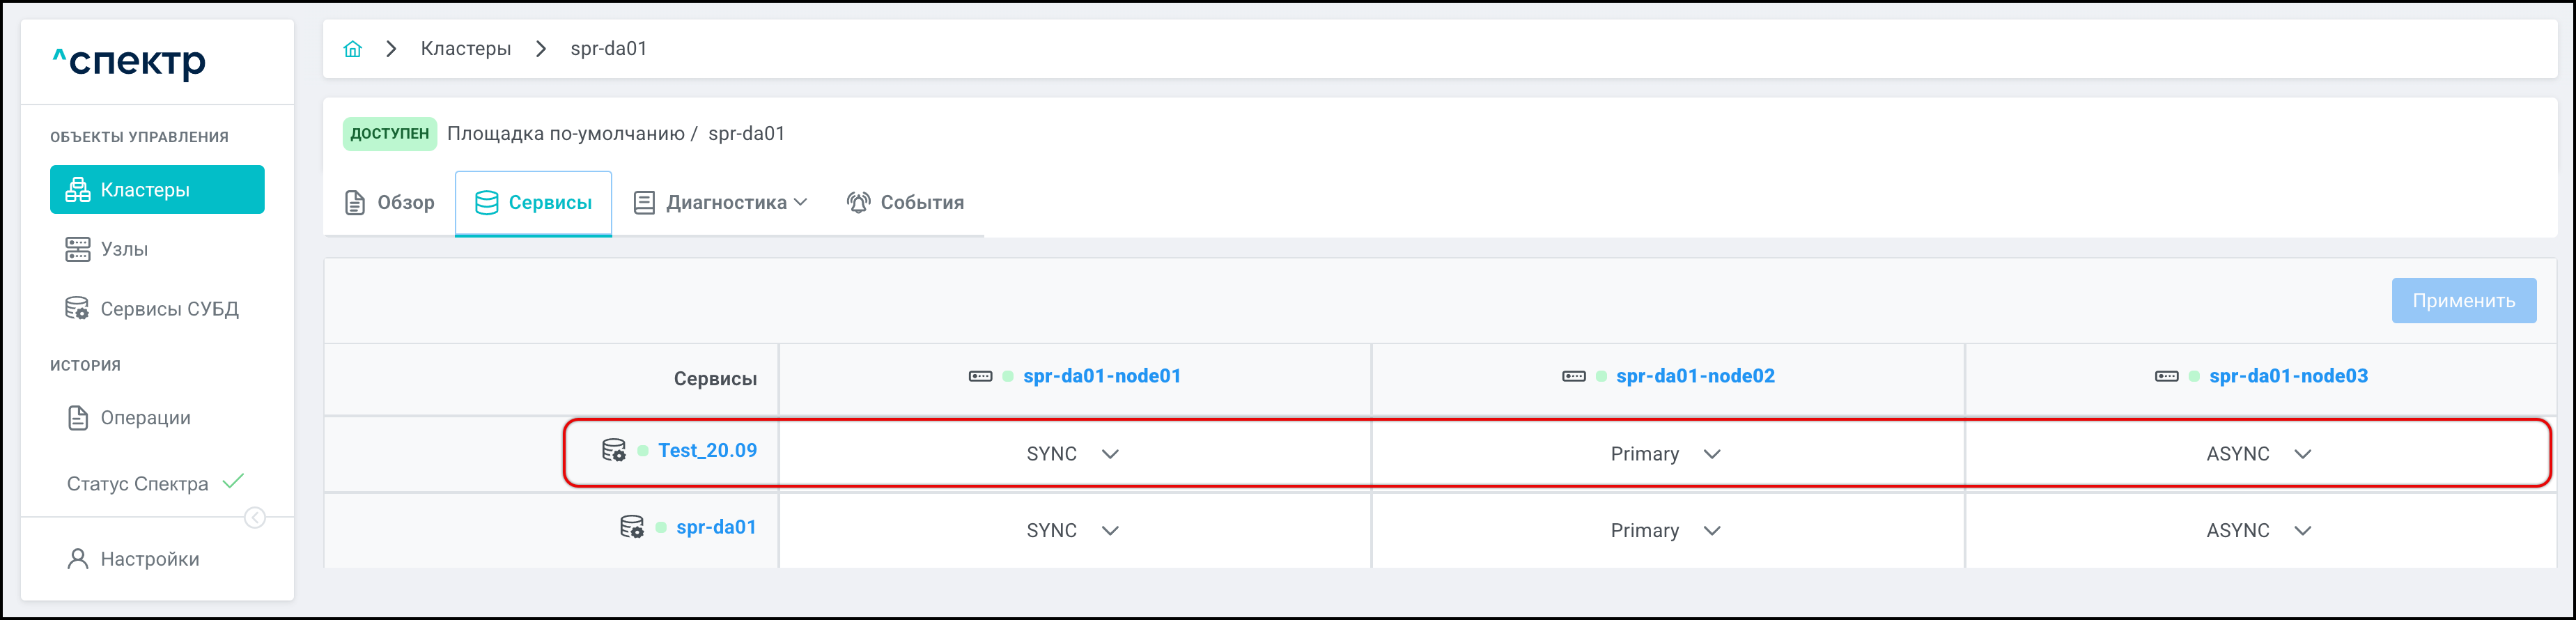This screenshot has width=2576, height=620.
Task: Click the server icon beside spr-da01-node01
Action: tap(980, 376)
